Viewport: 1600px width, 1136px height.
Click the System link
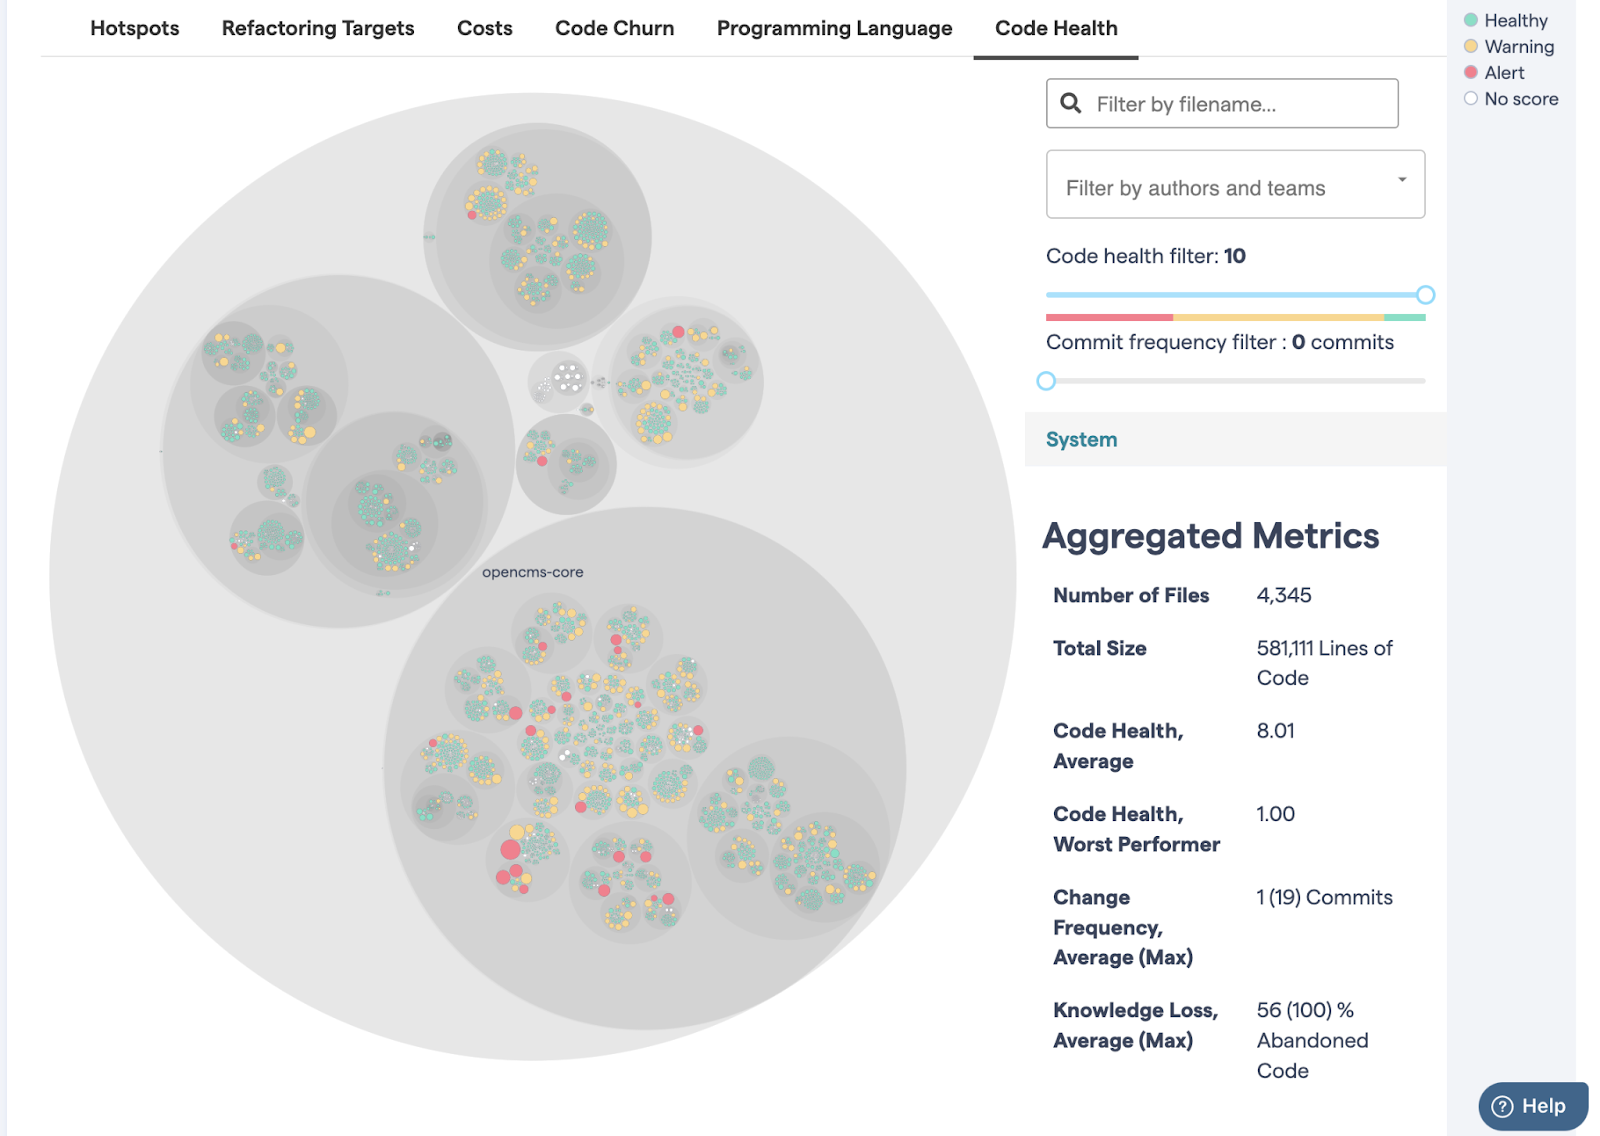click(1081, 439)
